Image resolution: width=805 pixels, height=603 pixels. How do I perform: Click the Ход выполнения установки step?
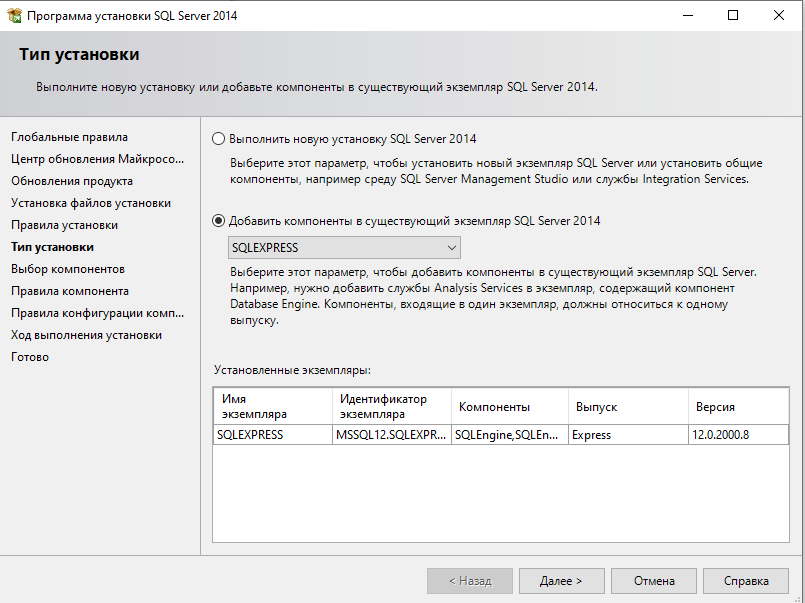[x=86, y=335]
